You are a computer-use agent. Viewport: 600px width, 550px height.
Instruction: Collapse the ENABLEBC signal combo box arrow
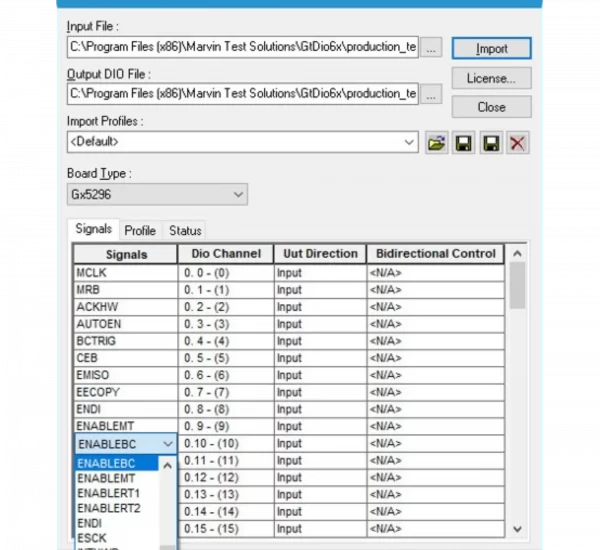tap(167, 443)
